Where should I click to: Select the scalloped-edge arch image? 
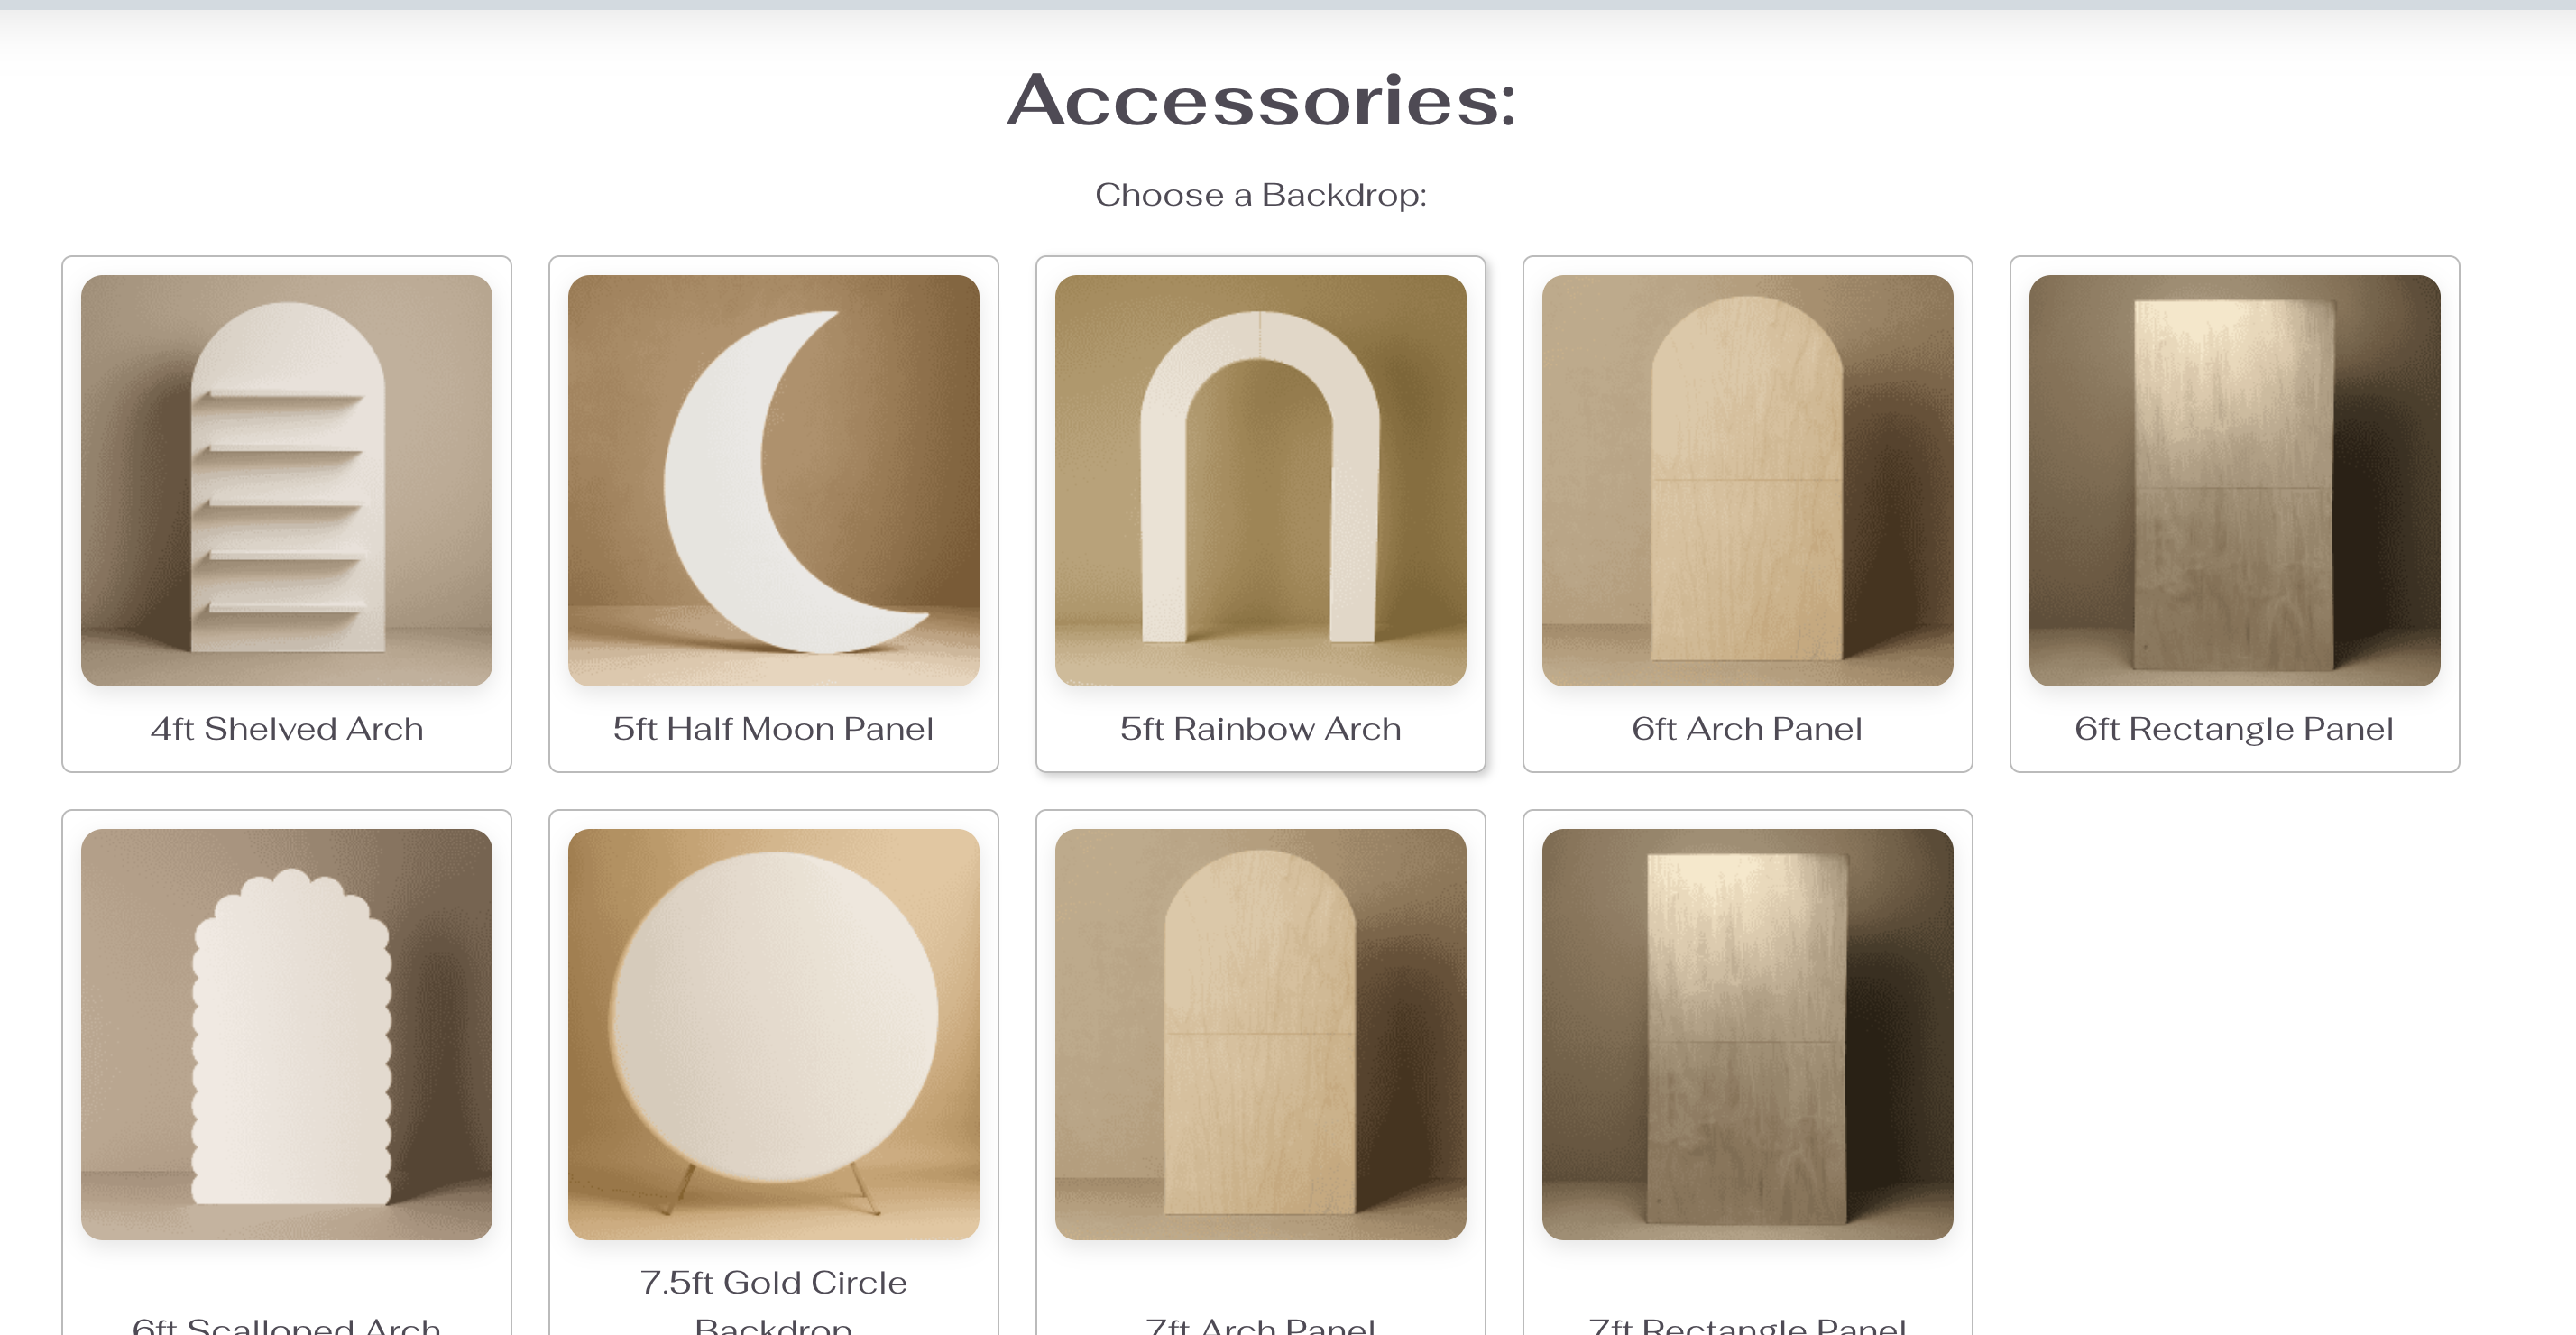click(286, 1034)
